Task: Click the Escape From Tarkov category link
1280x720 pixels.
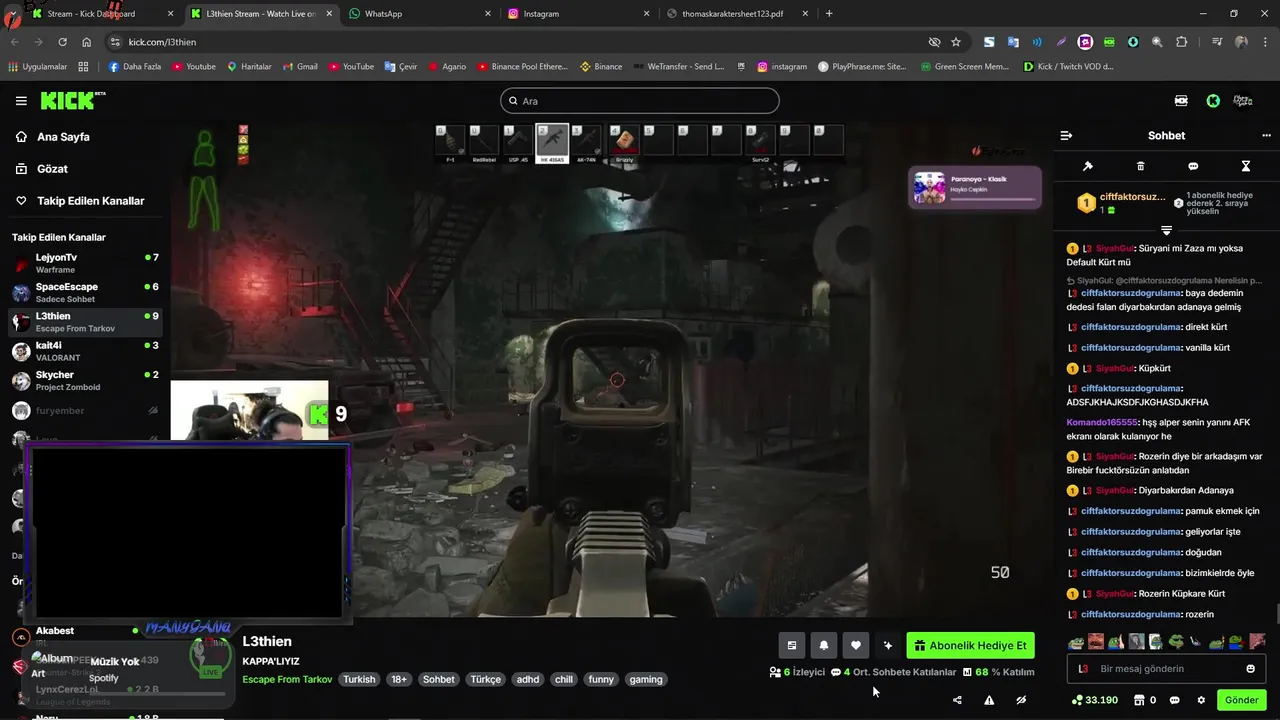Action: point(287,679)
